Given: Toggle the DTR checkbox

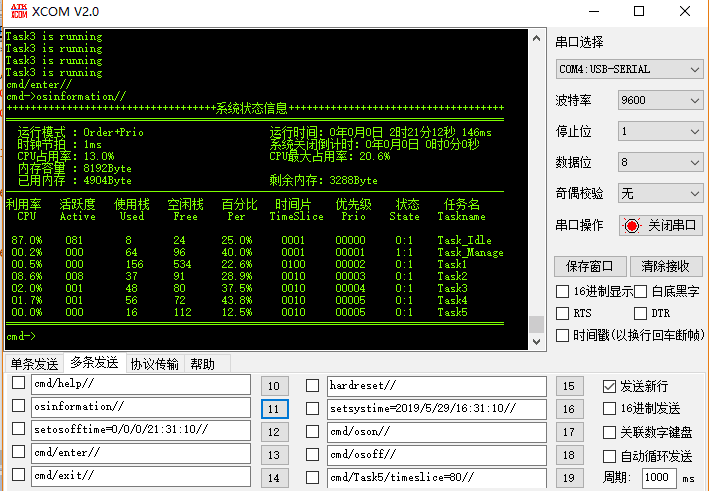Looking at the screenshot, I should coord(640,313).
